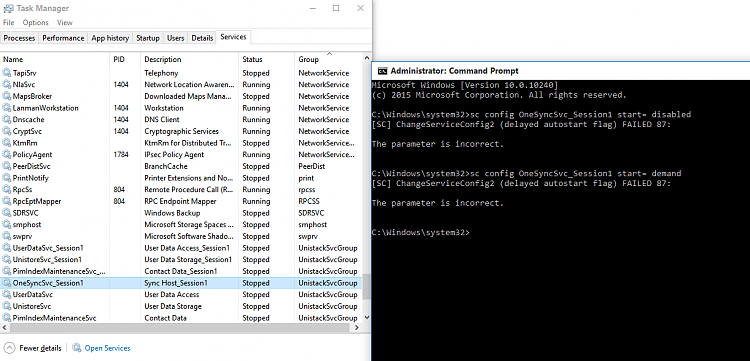This screenshot has width=750, height=361.
Task: Switch to the Details tab
Action: [x=202, y=38]
